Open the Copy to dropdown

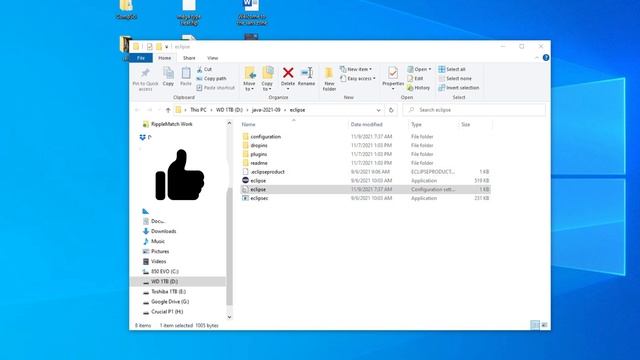(x=267, y=79)
